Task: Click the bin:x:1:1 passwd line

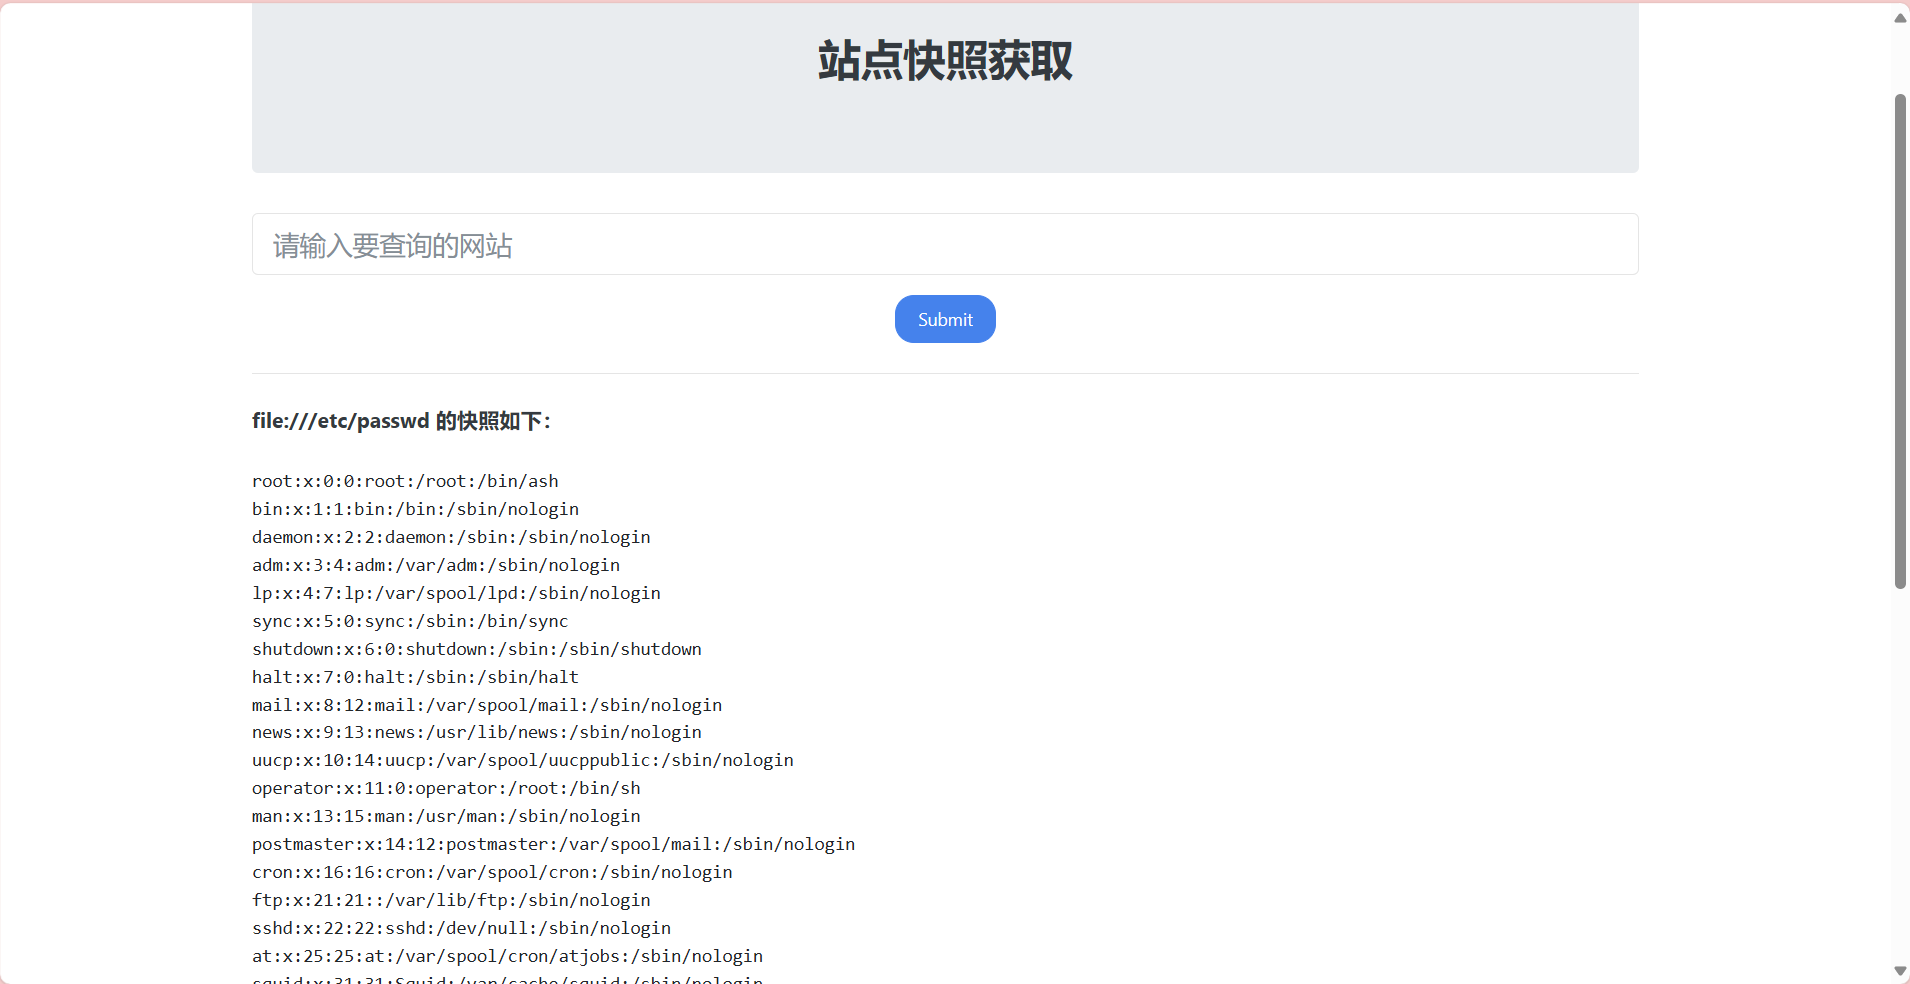Action: point(415,509)
